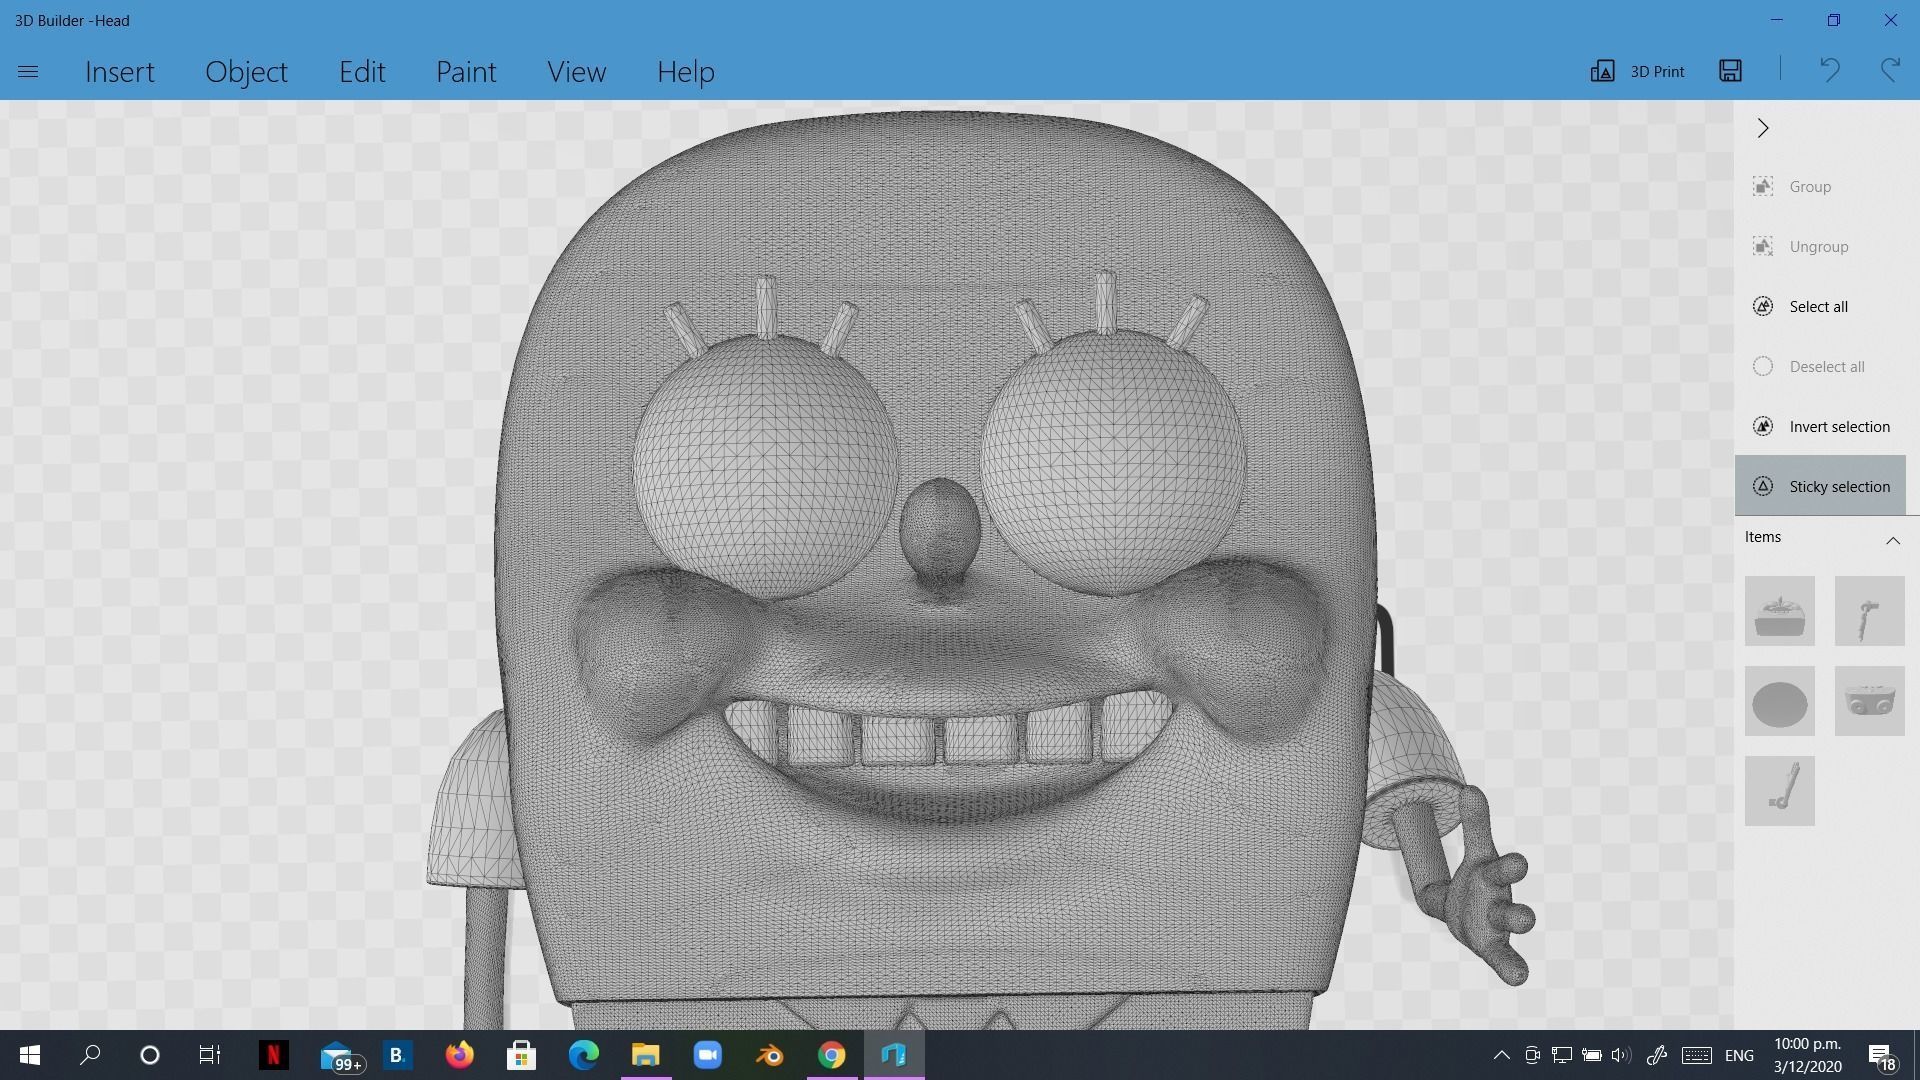Click the 3D Print button
The width and height of the screenshot is (1920, 1080).
pos(1637,71)
